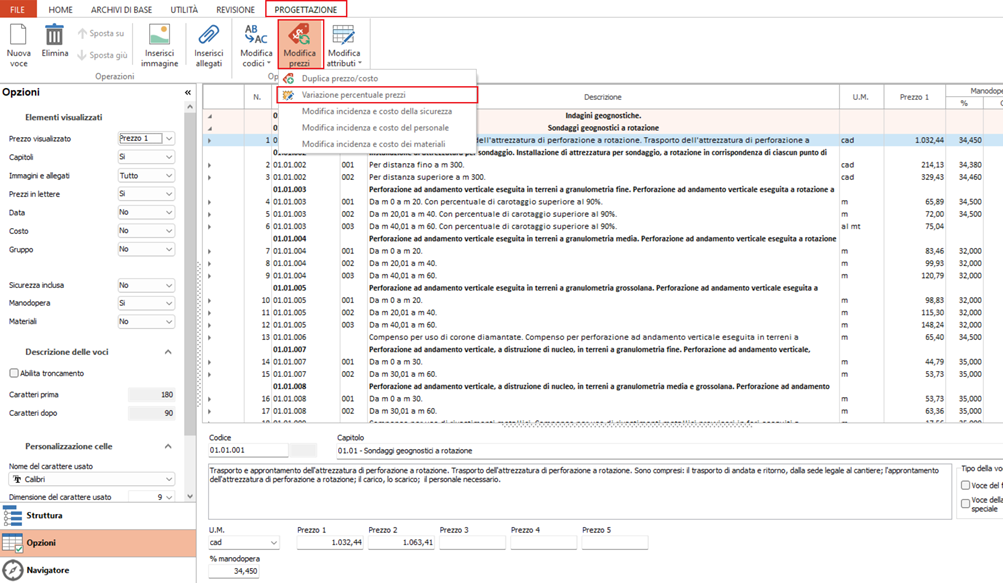This screenshot has width=1003, height=583.
Task: Click the Prezzo 1 column header
Action: click(915, 97)
